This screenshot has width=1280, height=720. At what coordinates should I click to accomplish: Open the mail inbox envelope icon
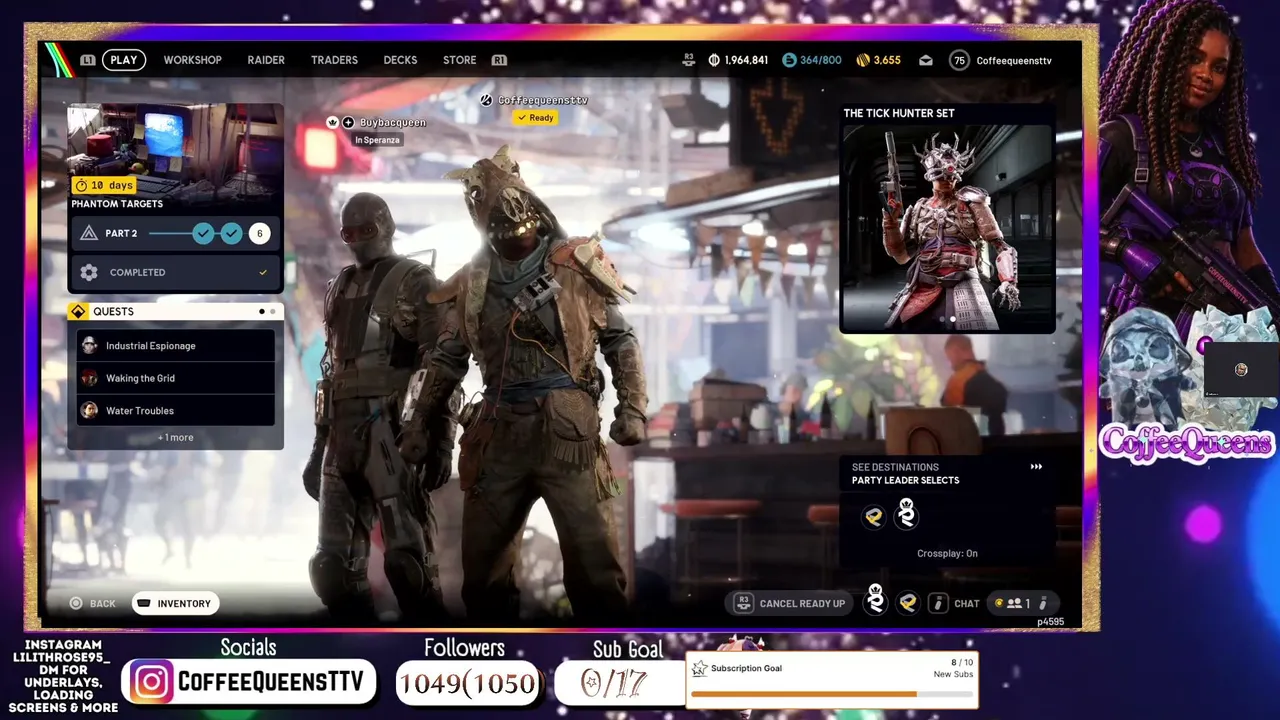926,60
